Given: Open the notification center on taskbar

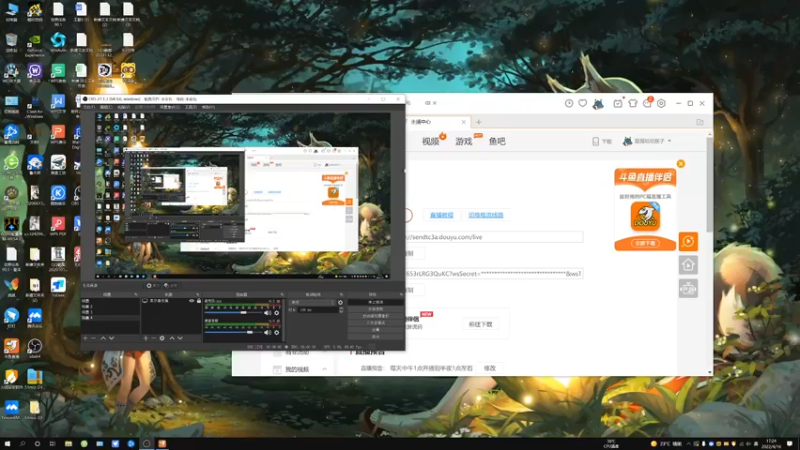Looking at the screenshot, I should pyautogui.click(x=790, y=444).
